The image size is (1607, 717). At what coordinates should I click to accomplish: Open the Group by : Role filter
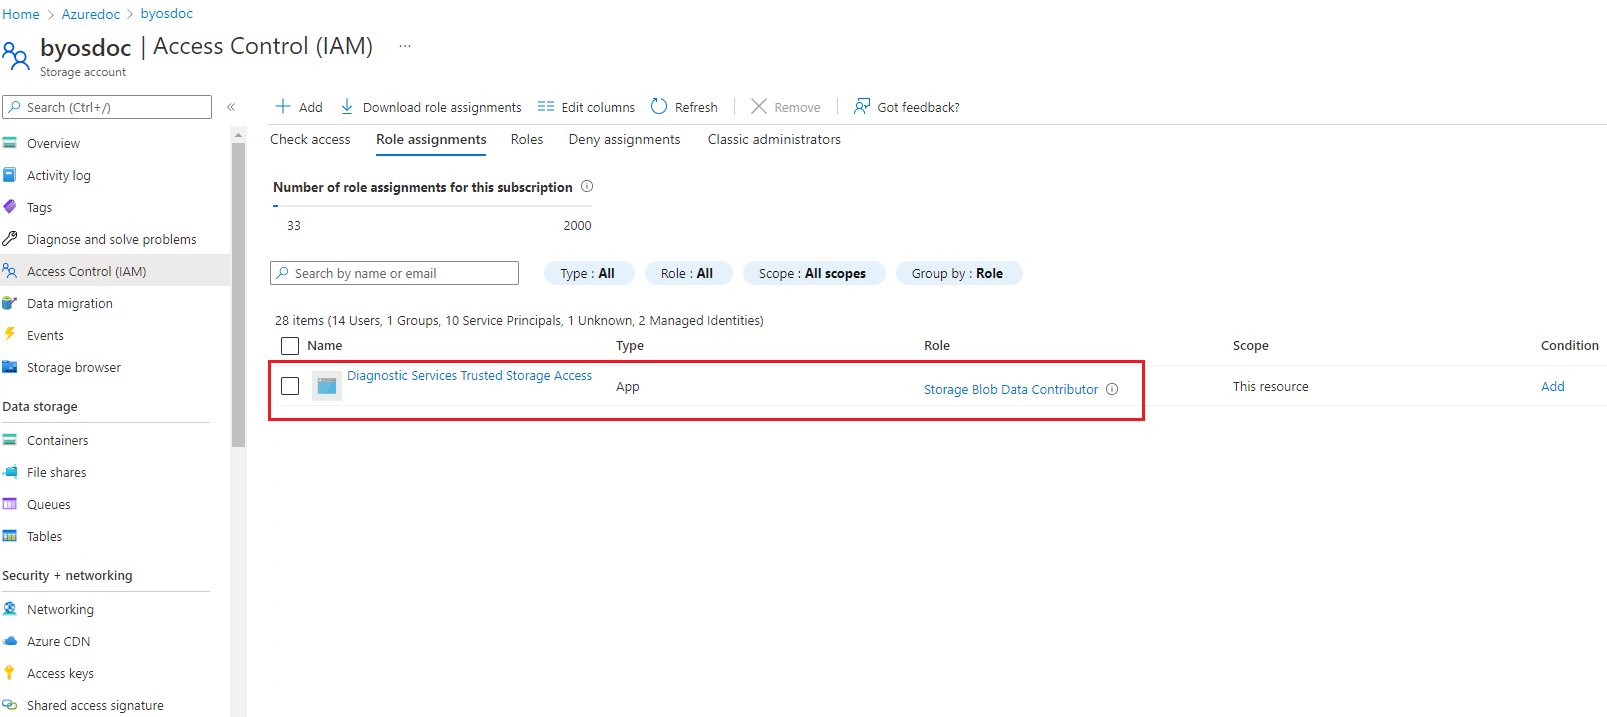957,274
